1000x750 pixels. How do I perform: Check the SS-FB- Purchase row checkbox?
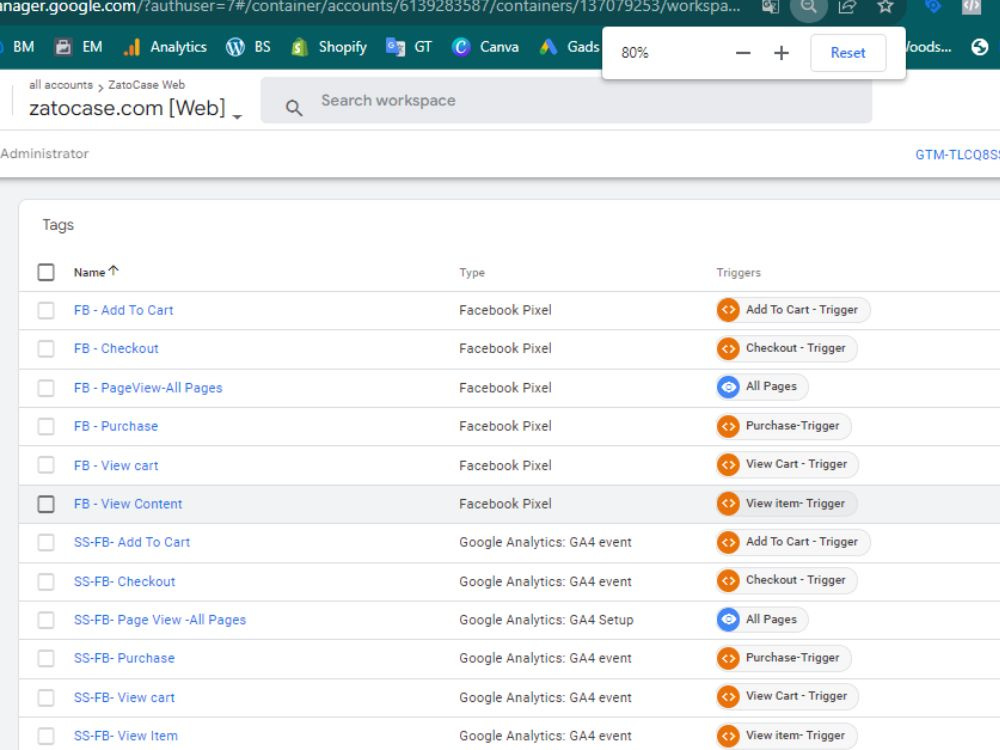pyautogui.click(x=45, y=658)
